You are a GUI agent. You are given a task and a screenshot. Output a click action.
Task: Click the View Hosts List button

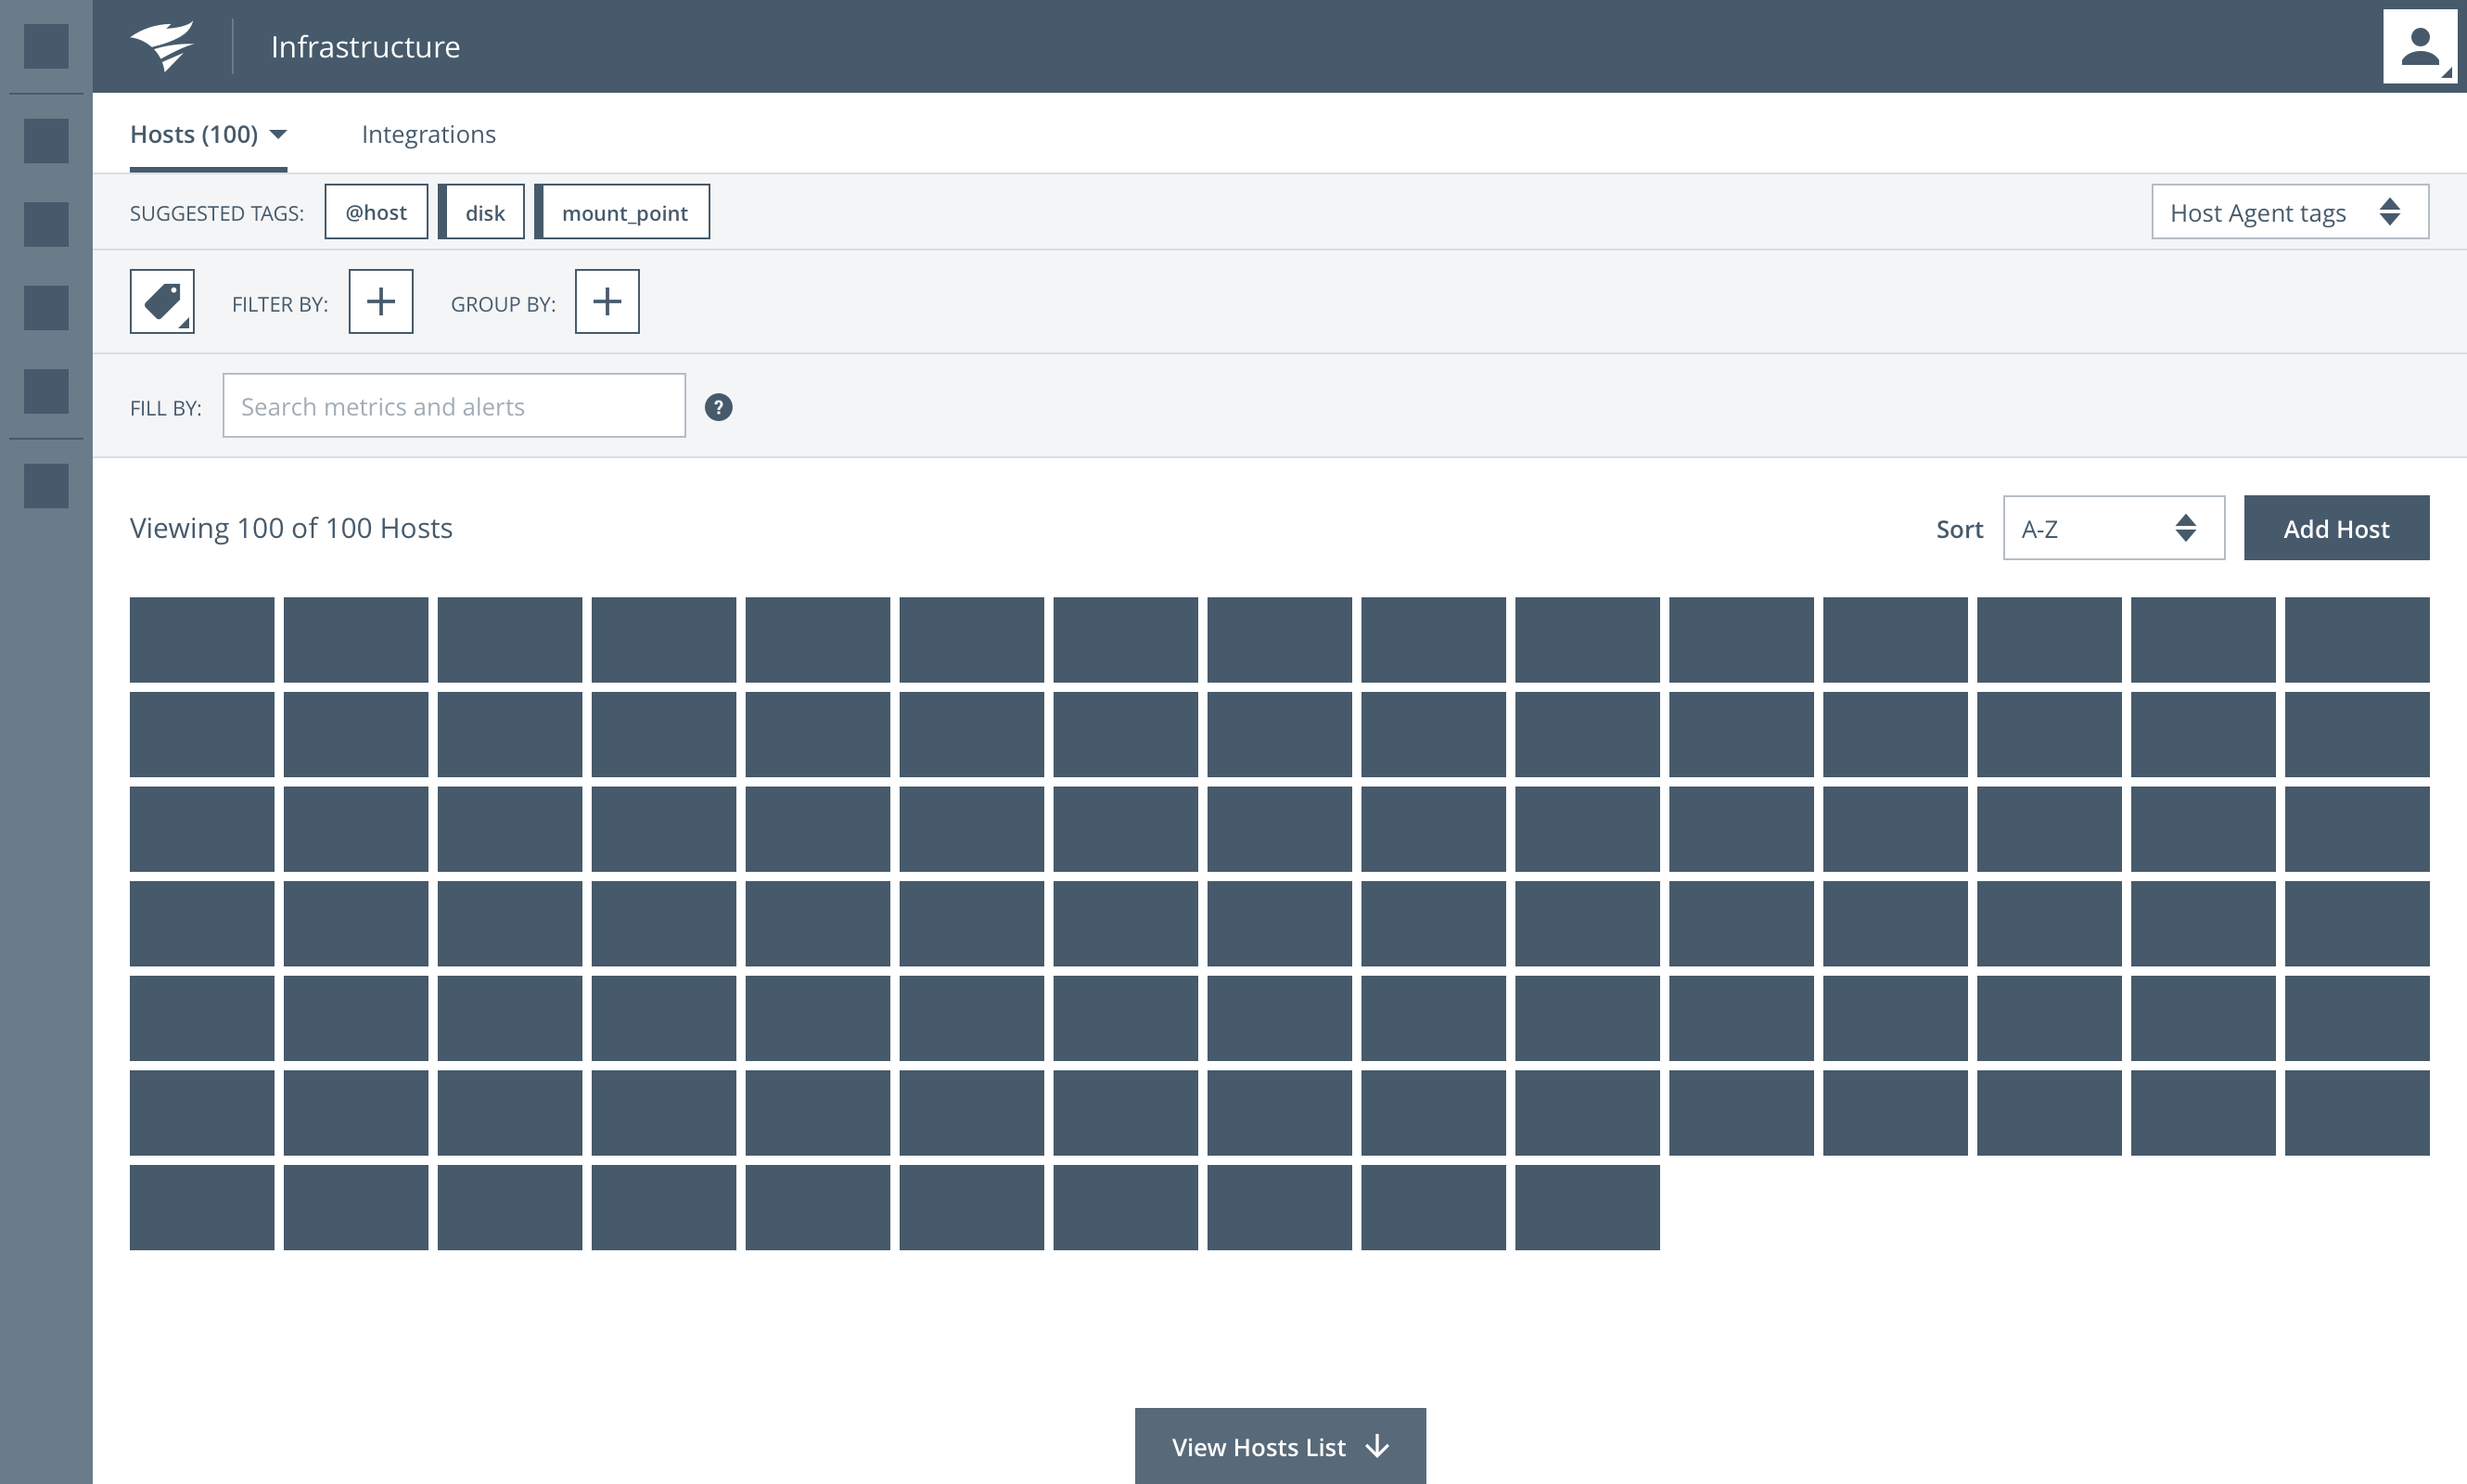[1279, 1446]
